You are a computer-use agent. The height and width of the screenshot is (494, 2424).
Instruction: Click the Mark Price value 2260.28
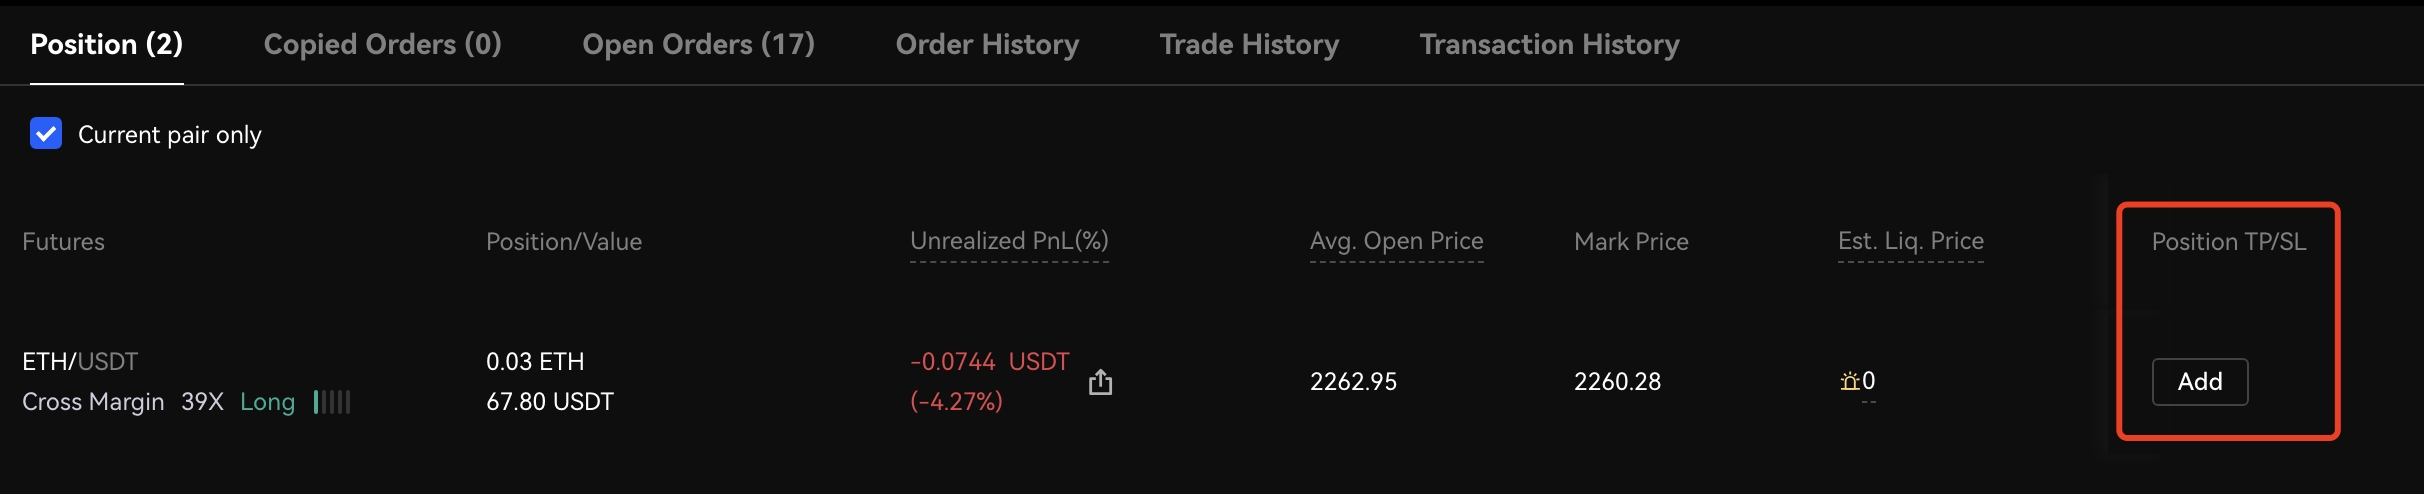[x=1617, y=381]
